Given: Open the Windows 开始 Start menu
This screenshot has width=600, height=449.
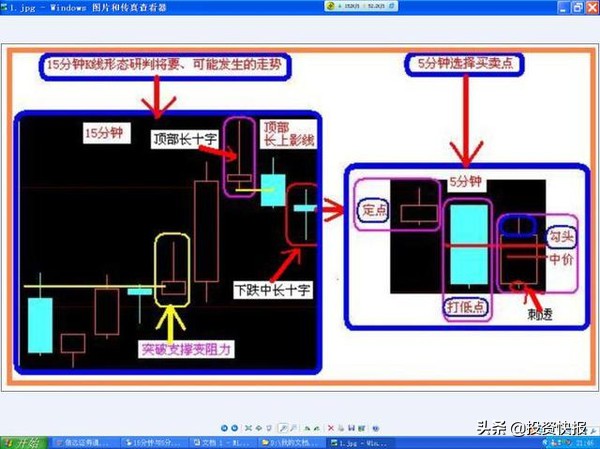Looking at the screenshot, I should tap(22, 442).
